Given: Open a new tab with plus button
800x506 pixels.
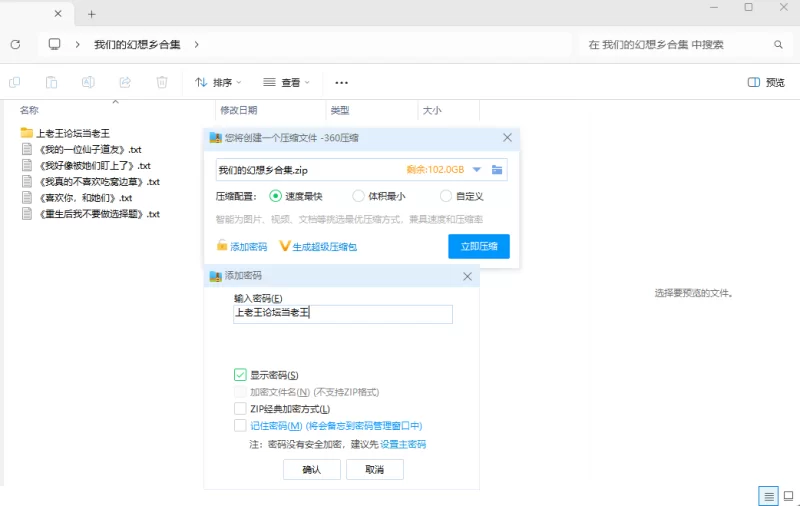Looking at the screenshot, I should click(x=91, y=14).
